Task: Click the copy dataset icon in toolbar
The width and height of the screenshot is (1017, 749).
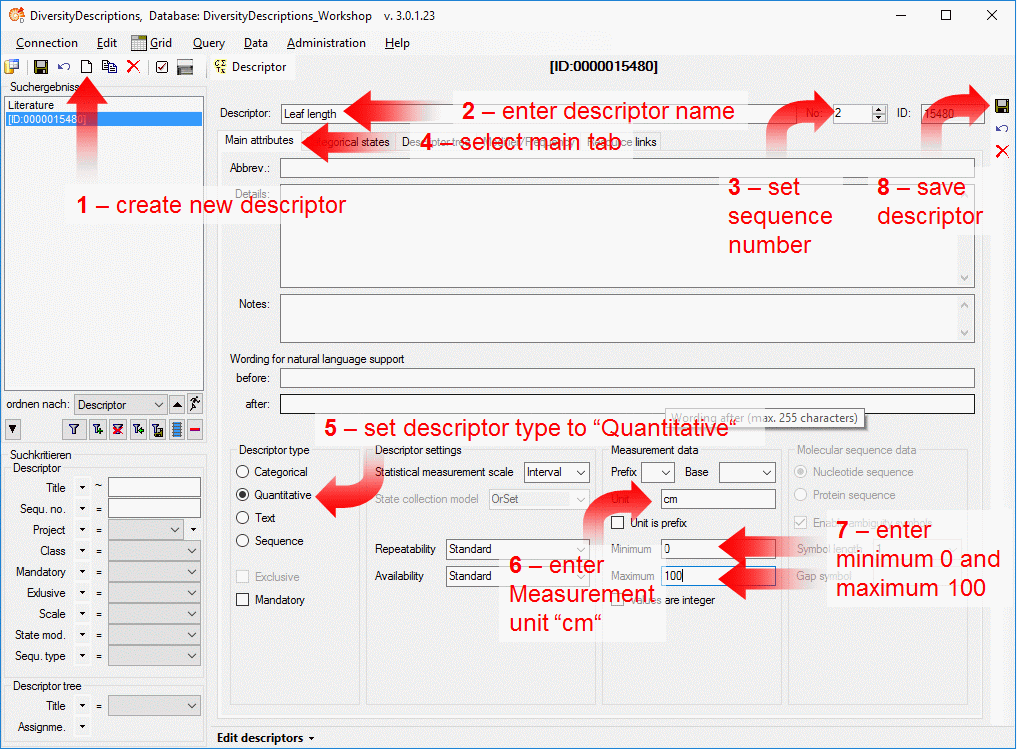Action: (110, 67)
